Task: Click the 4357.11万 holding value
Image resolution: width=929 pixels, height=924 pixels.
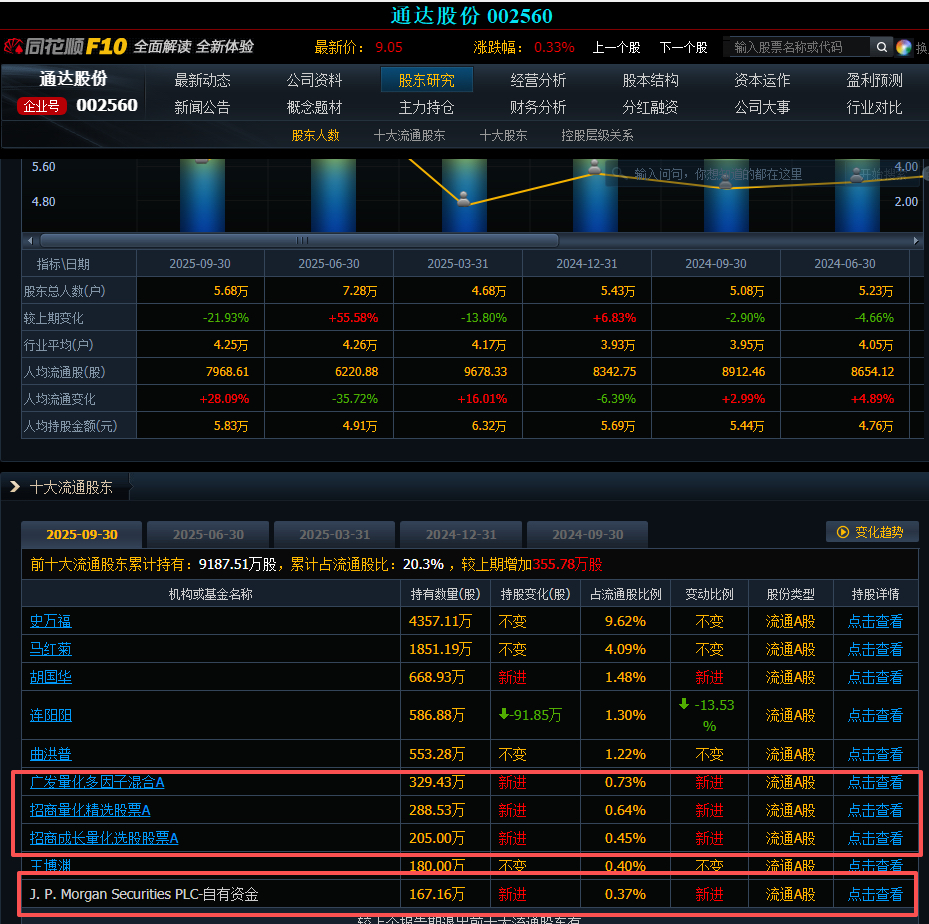Action: (x=440, y=621)
